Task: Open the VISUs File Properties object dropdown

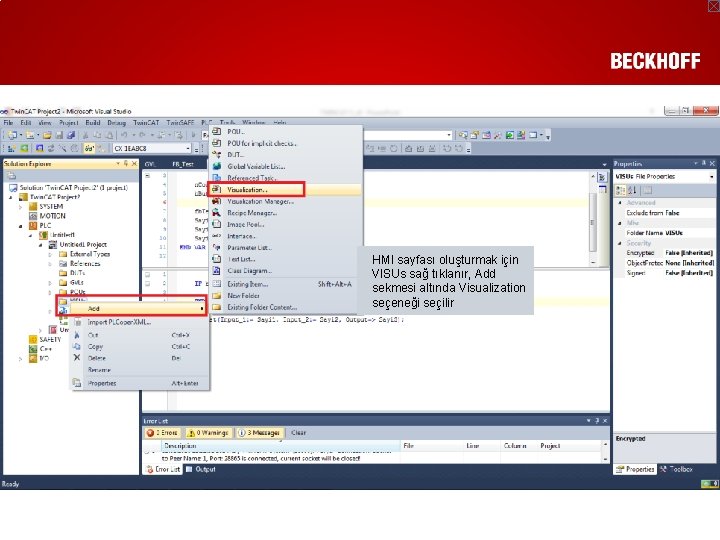Action: (711, 176)
